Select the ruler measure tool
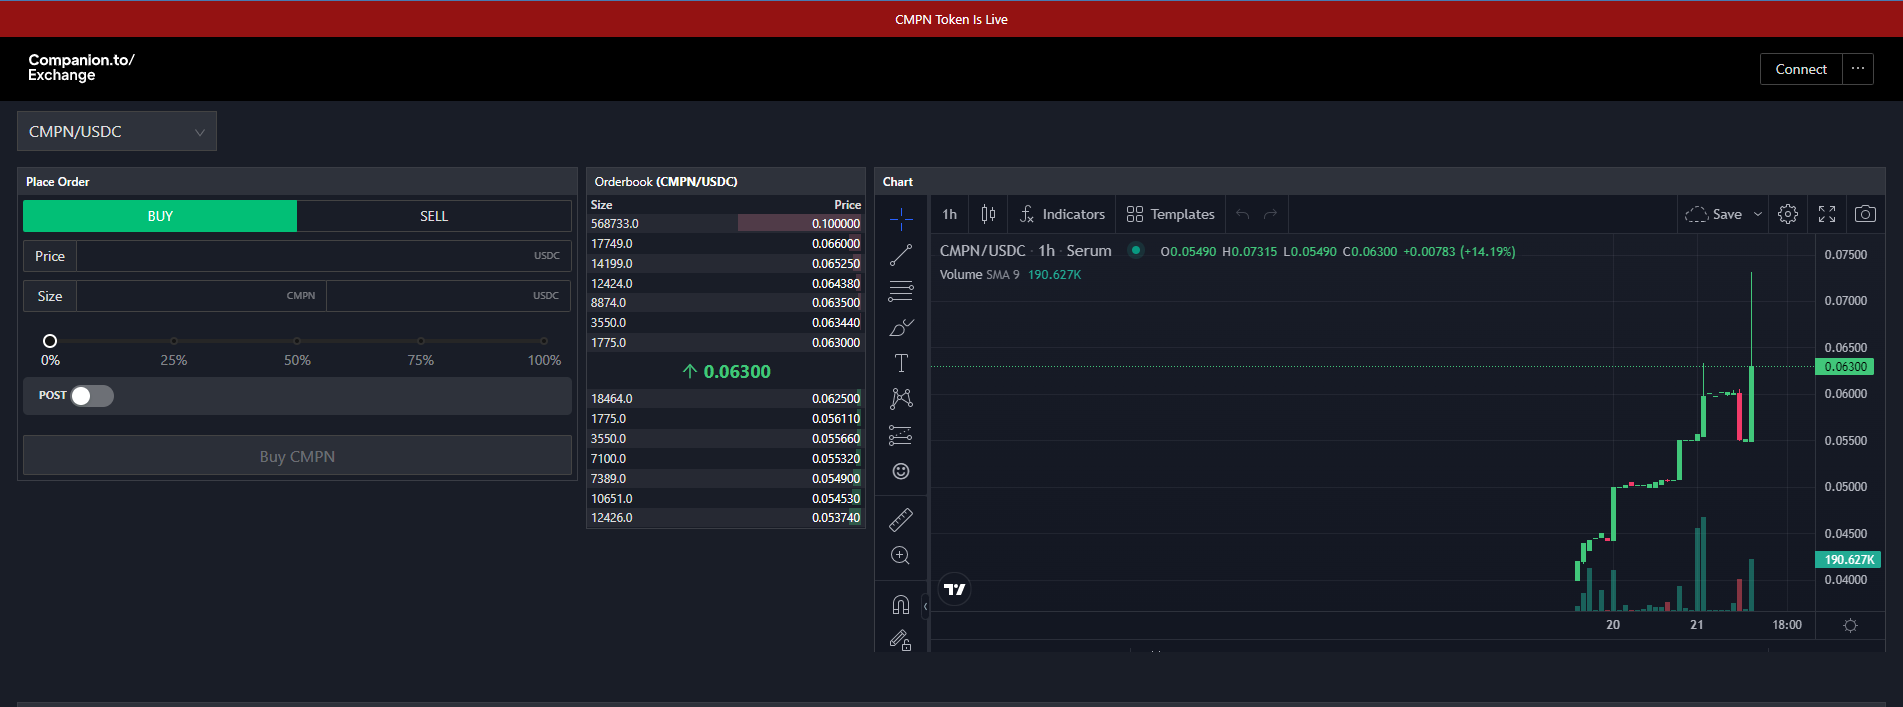The height and width of the screenshot is (707, 1903). tap(900, 519)
